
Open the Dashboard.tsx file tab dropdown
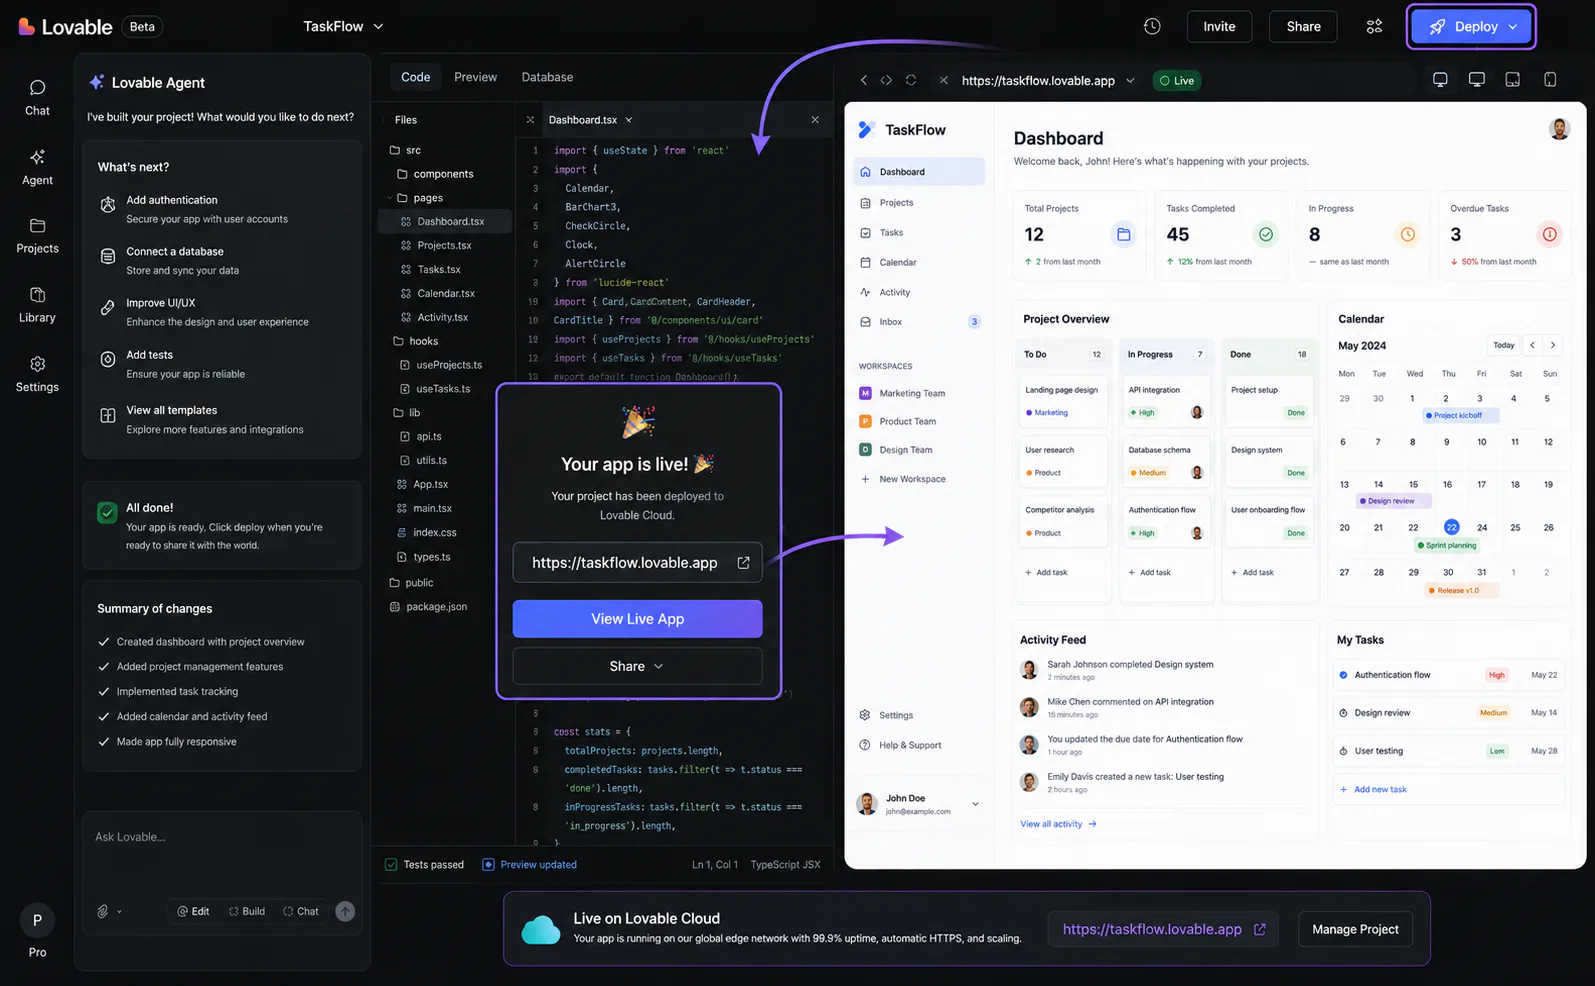[x=629, y=120]
